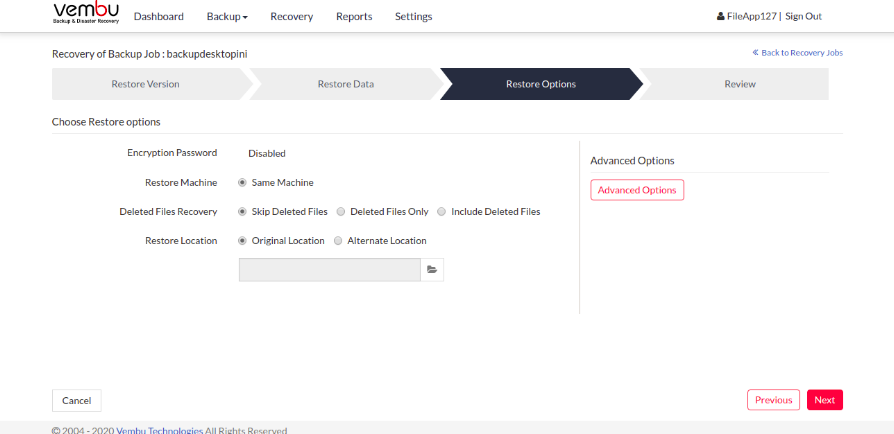
Task: Click Back to Recovery Jobs link
Action: pos(797,52)
